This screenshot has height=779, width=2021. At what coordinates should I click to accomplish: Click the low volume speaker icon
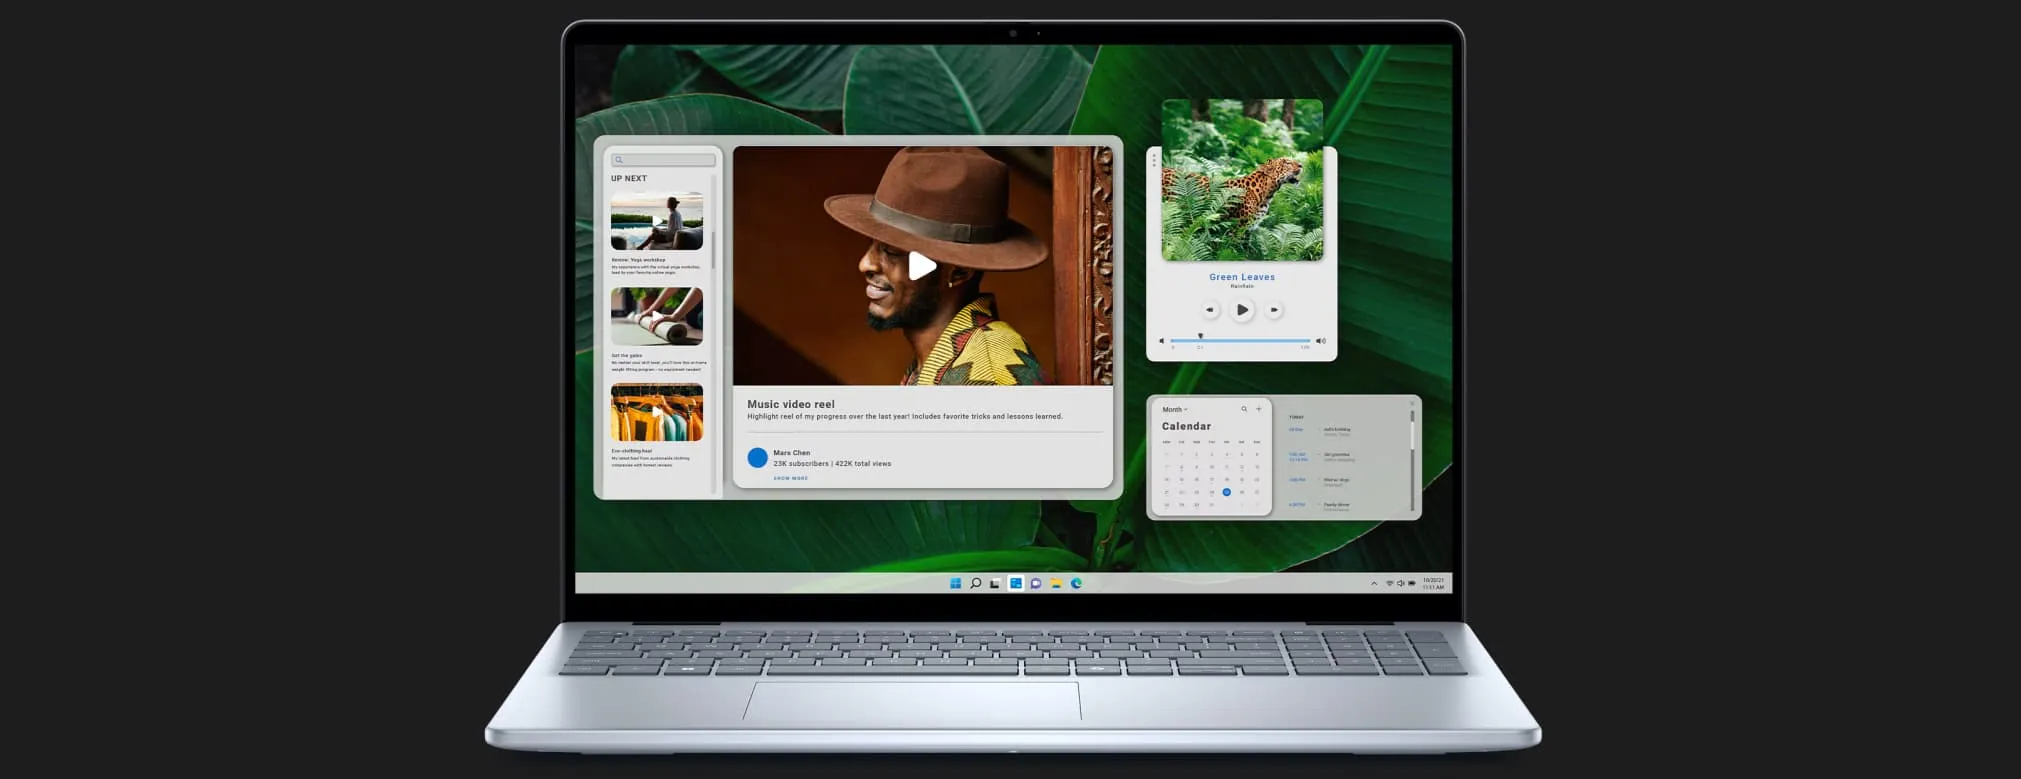1161,341
